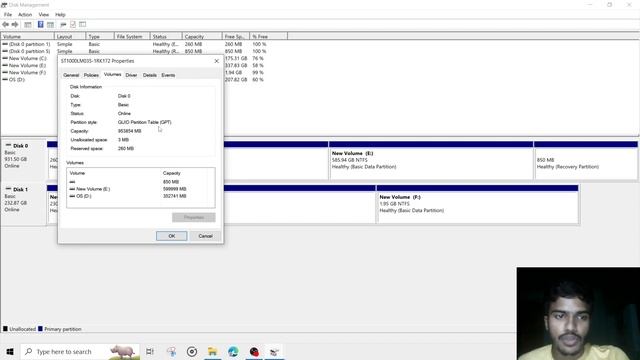This screenshot has width=640, height=360.
Task: Select New Volume (C:) in volume list
Action: (27, 58)
